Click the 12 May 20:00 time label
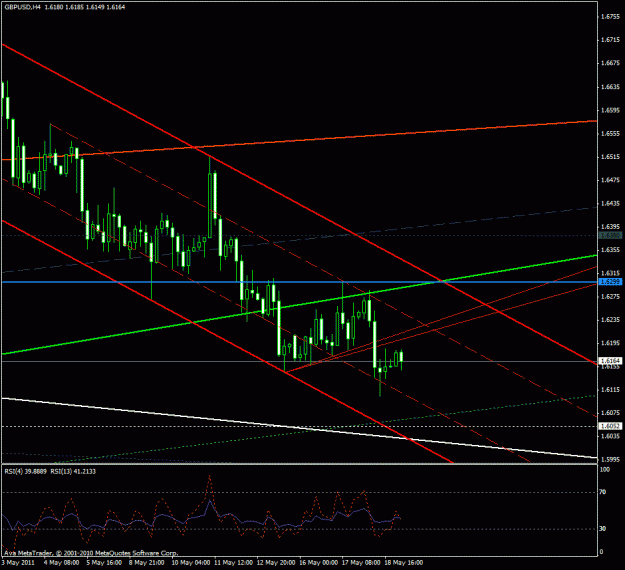 pyautogui.click(x=276, y=563)
